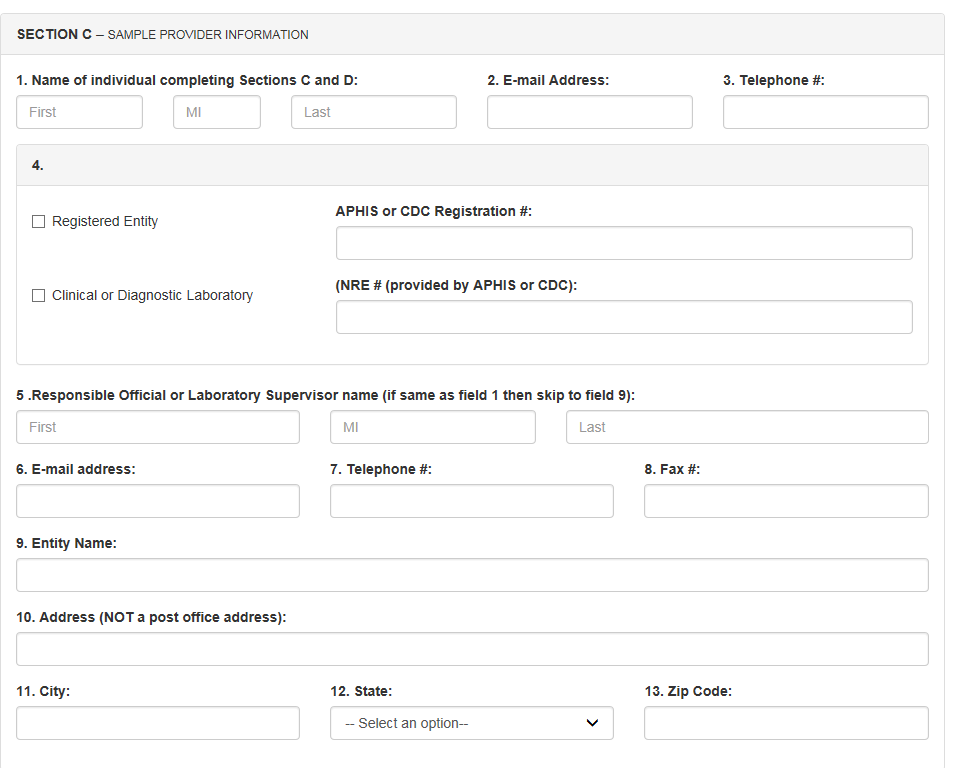Click the Responsible Official Last name field
The image size is (966, 768).
click(x=746, y=427)
